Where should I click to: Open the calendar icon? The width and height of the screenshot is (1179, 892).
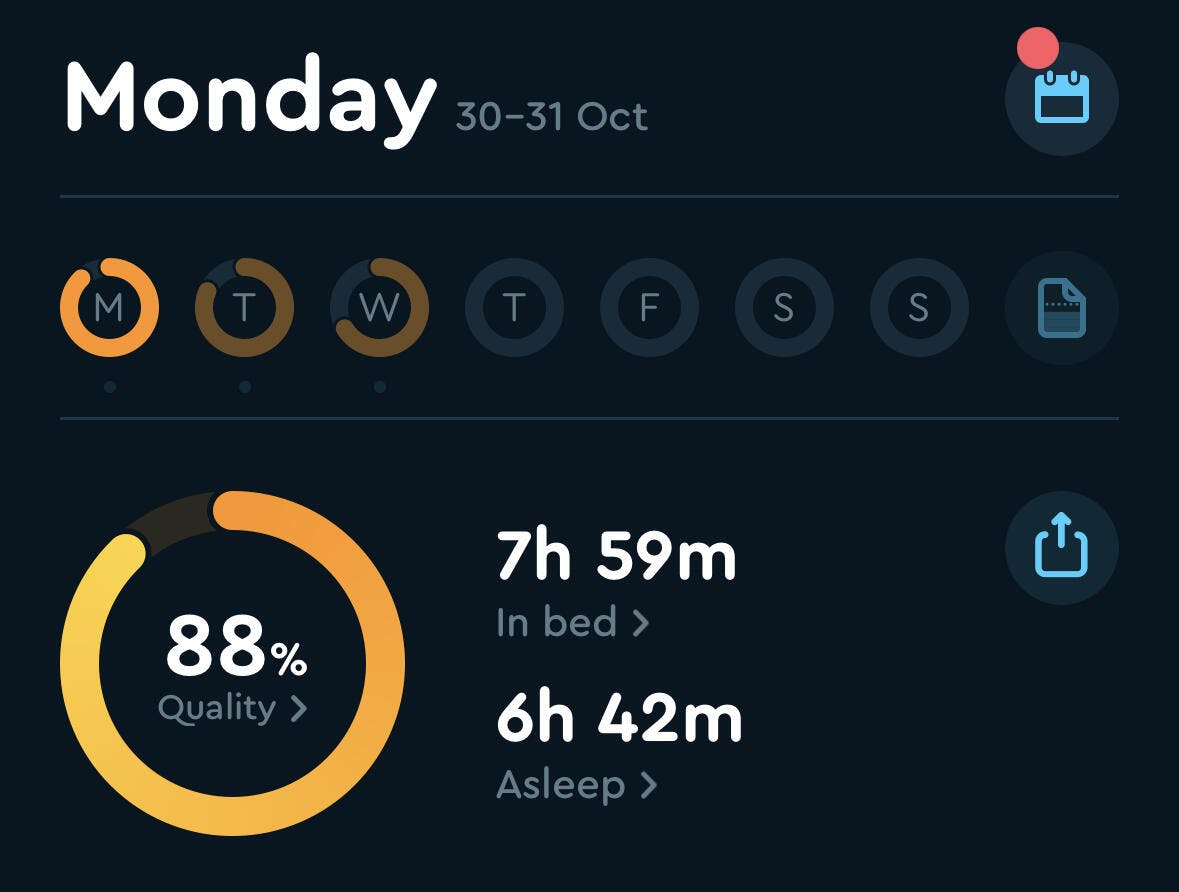tap(1061, 99)
